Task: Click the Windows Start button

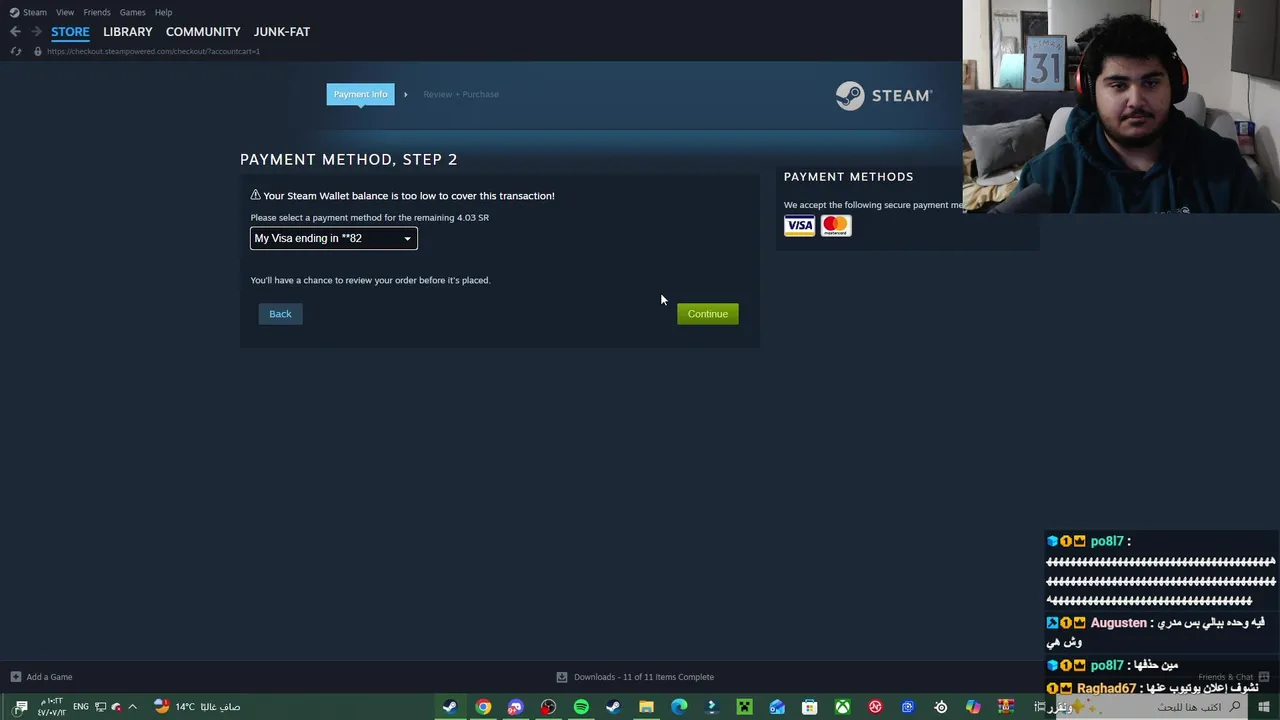Action: point(1264,707)
